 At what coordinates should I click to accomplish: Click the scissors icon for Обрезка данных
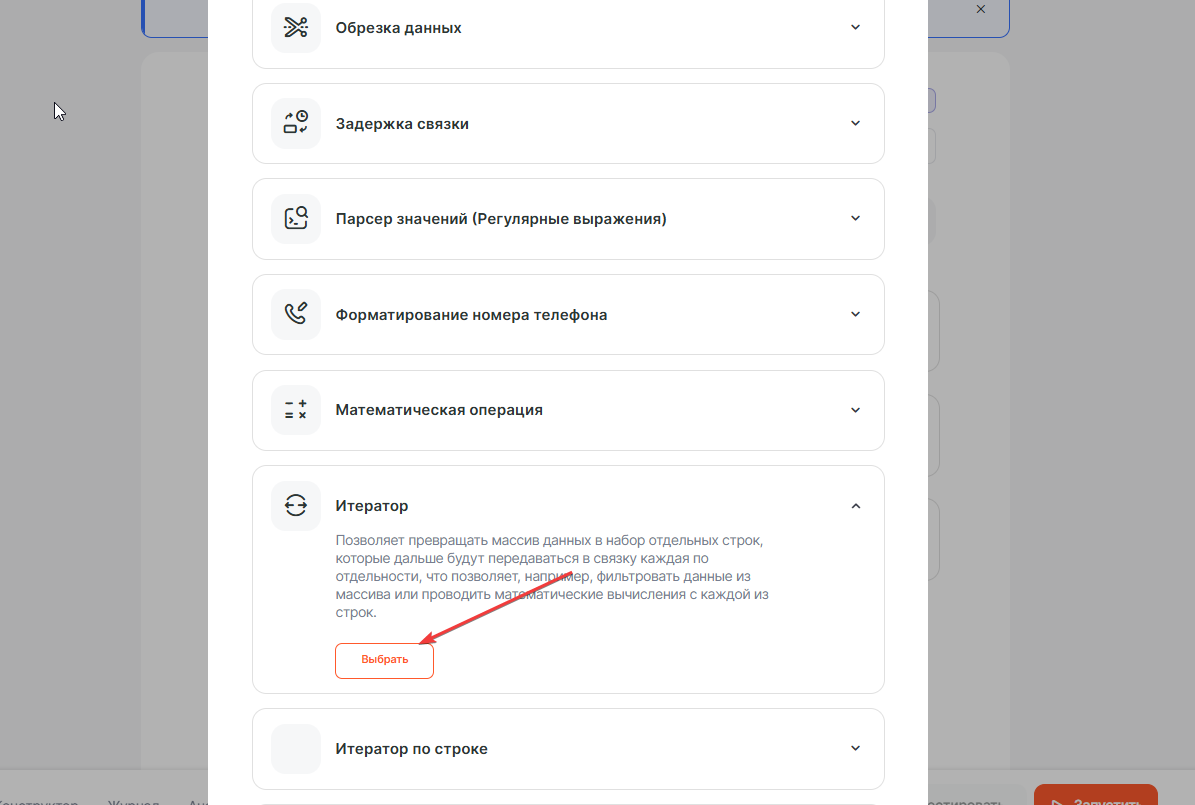(x=296, y=28)
